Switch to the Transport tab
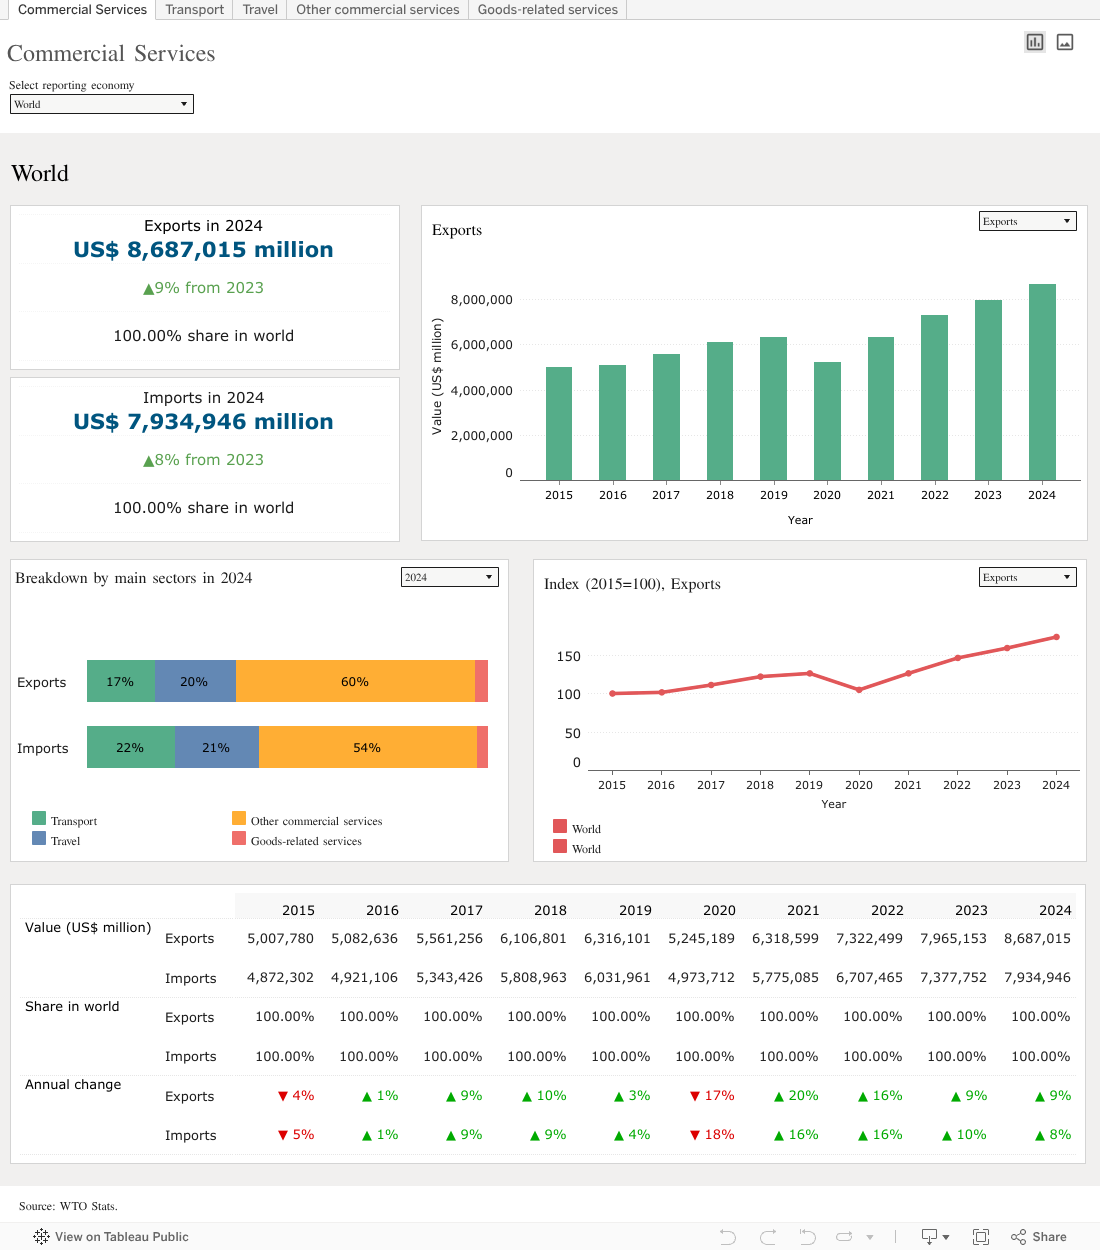 click(194, 10)
